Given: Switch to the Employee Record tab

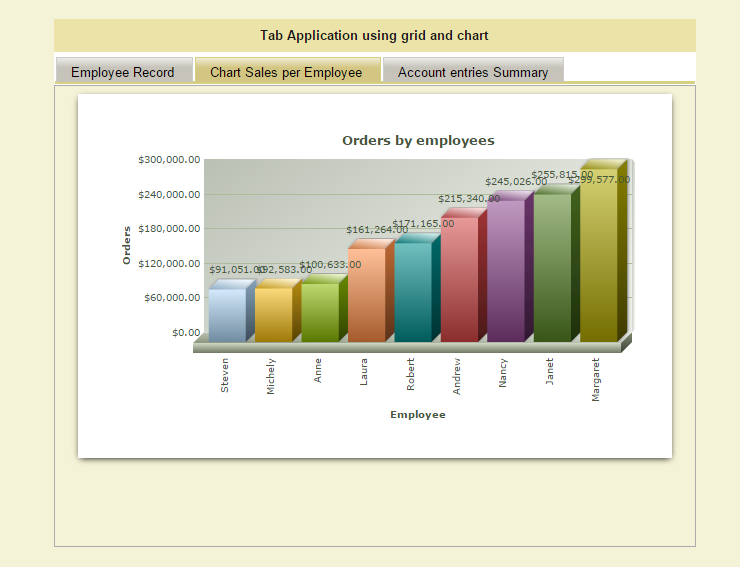Looking at the screenshot, I should coord(123,72).
